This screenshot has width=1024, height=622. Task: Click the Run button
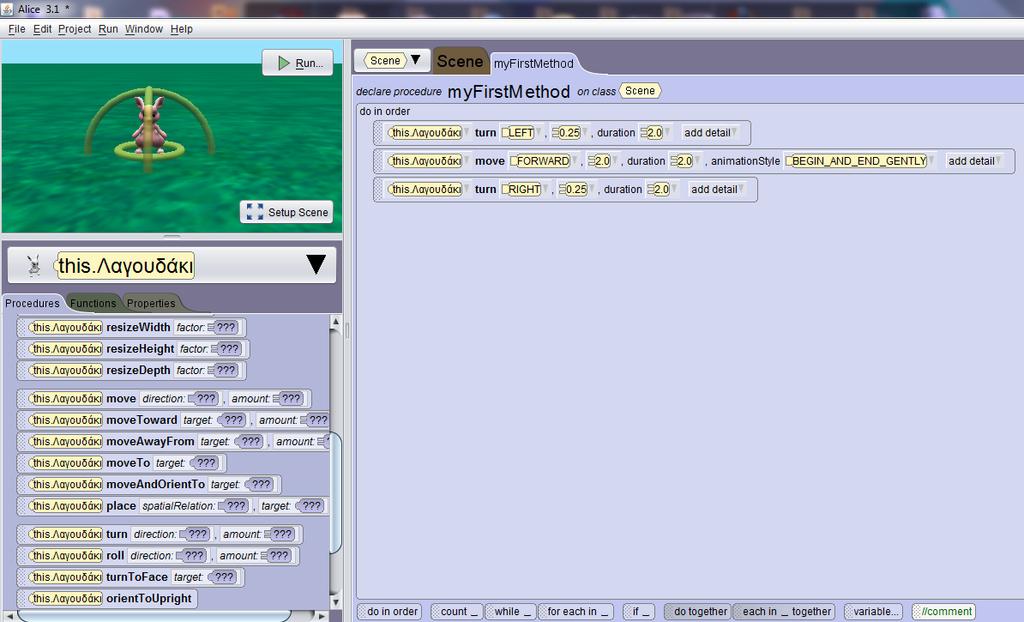pos(298,63)
